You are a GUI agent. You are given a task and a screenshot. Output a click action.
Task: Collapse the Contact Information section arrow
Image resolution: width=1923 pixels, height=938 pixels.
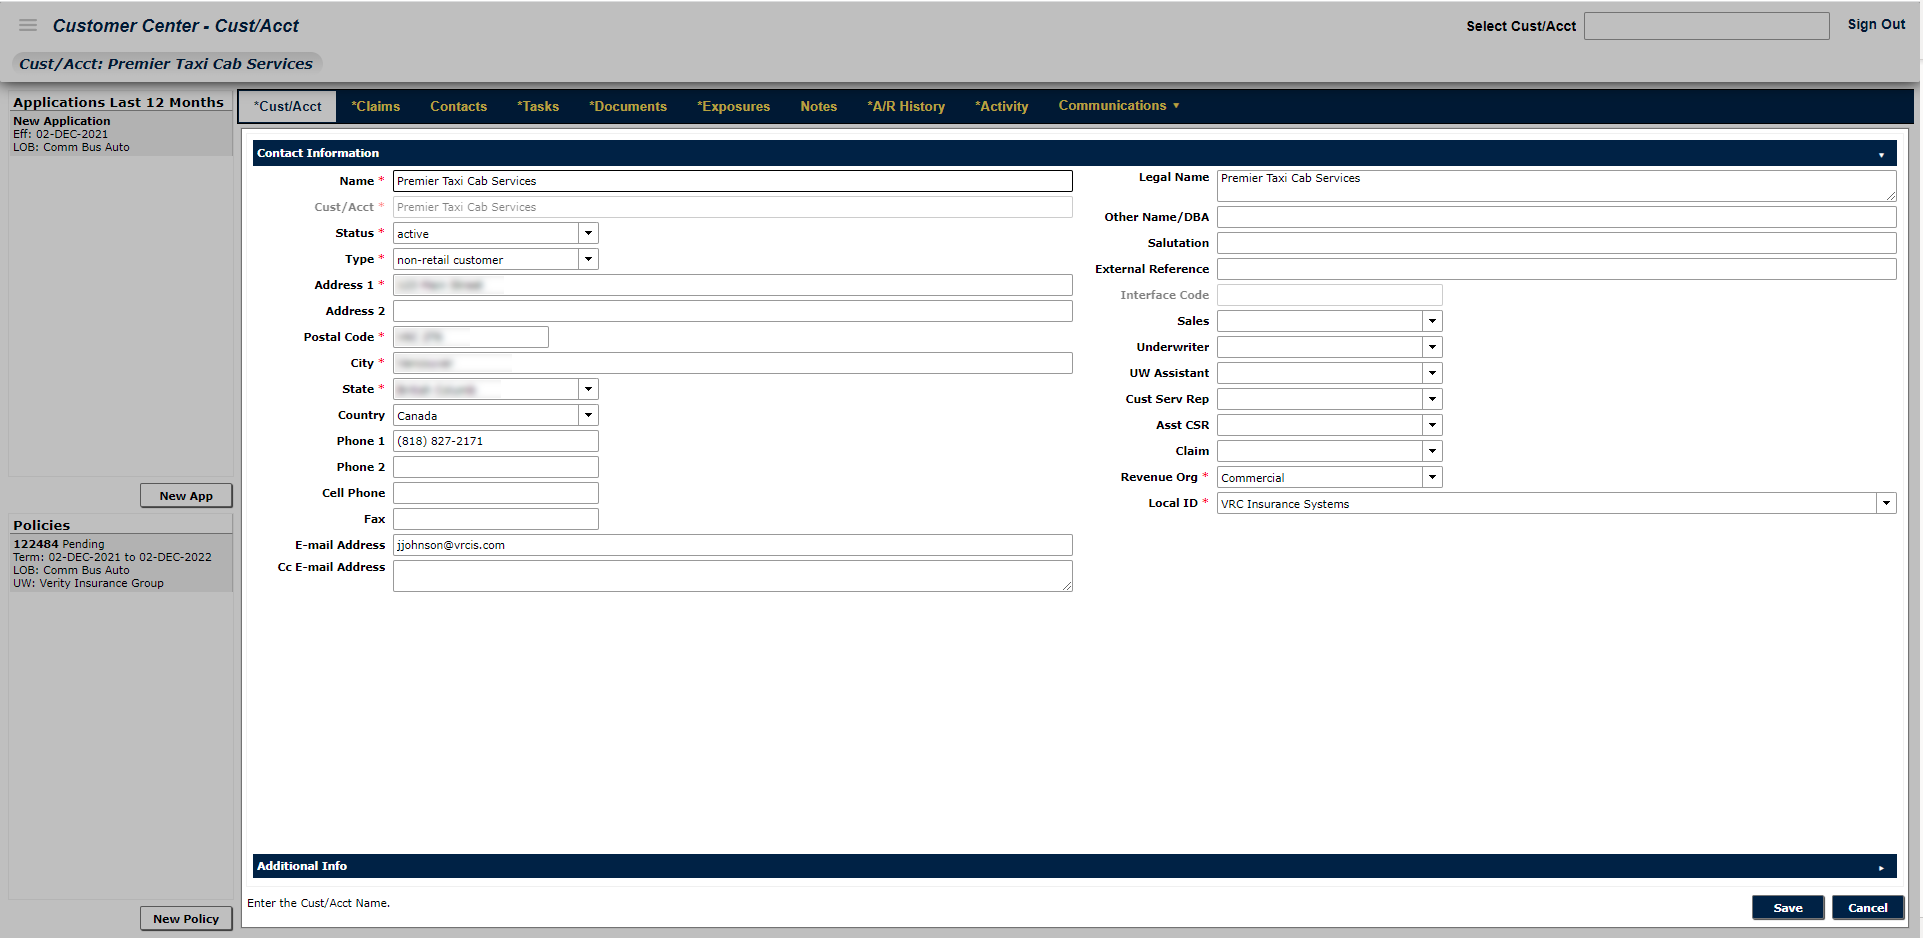[x=1880, y=154]
